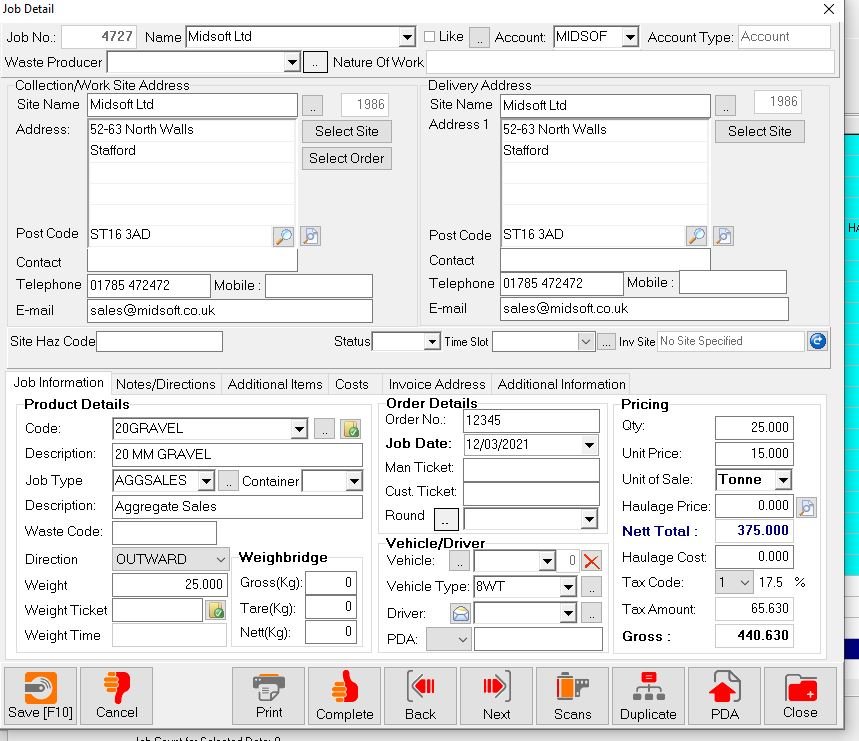Click the product Code green-tick document icon
Image resolution: width=859 pixels, height=741 pixels.
pyautogui.click(x=351, y=428)
